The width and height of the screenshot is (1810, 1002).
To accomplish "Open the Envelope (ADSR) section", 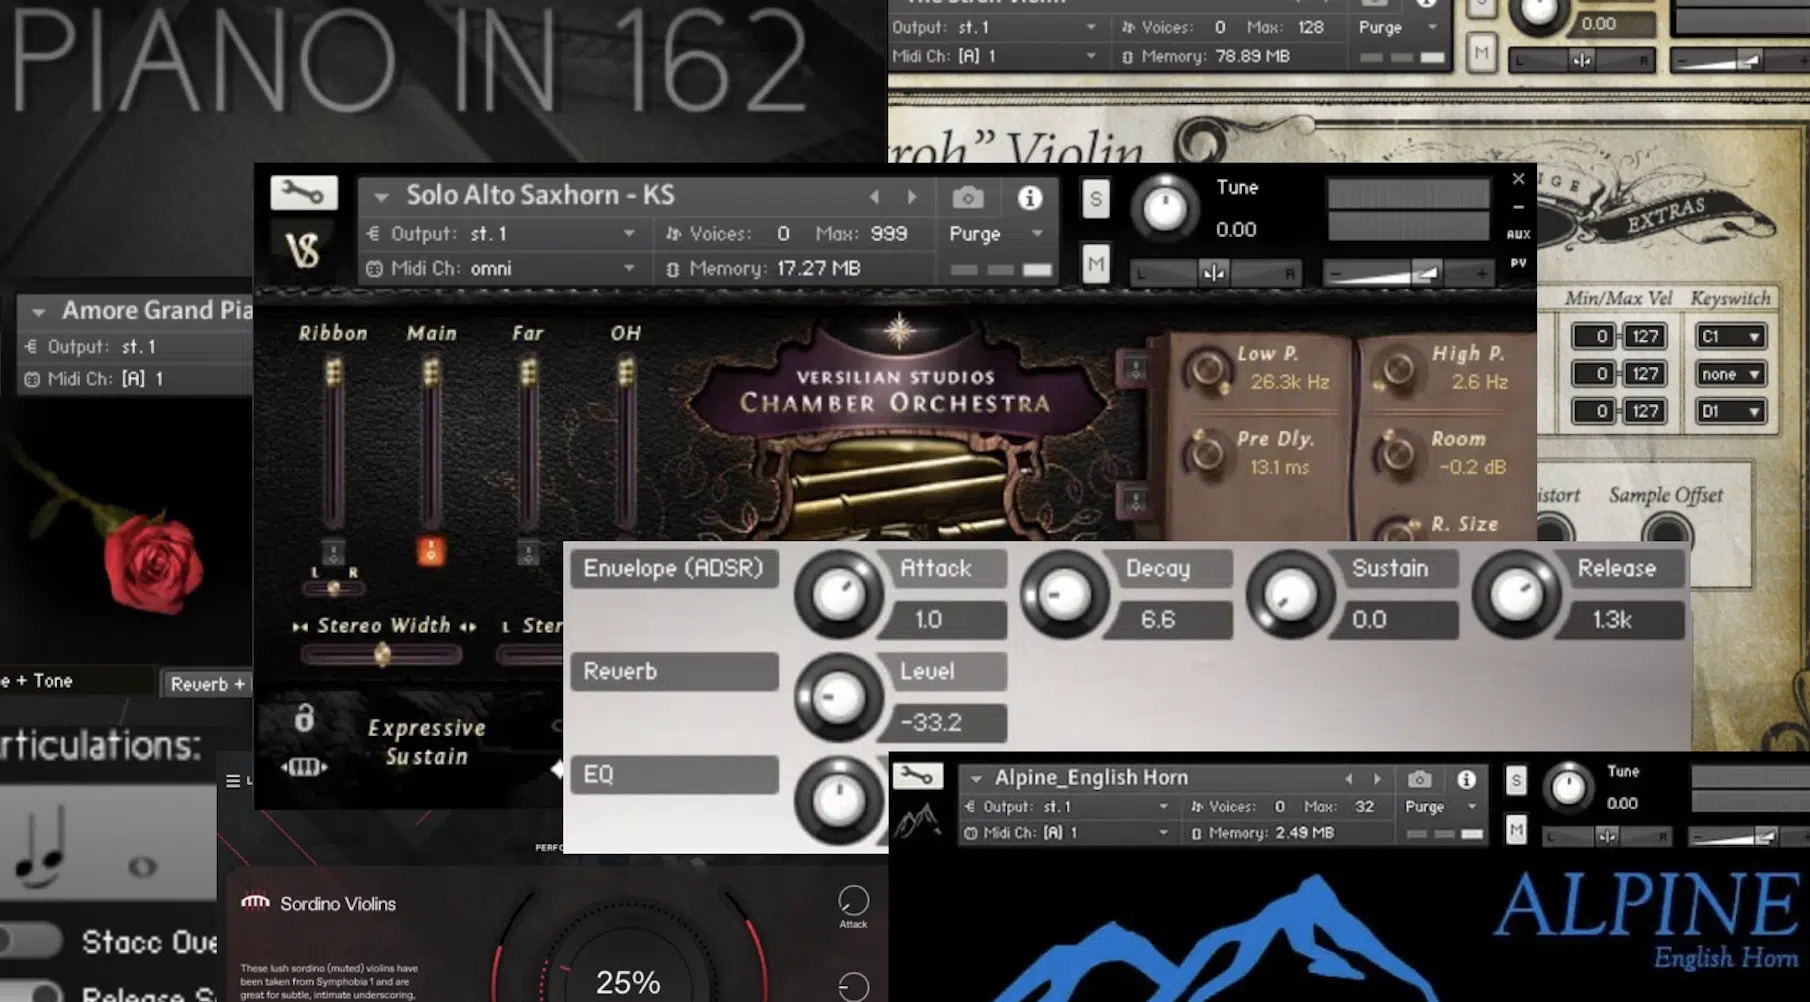I will 674,568.
